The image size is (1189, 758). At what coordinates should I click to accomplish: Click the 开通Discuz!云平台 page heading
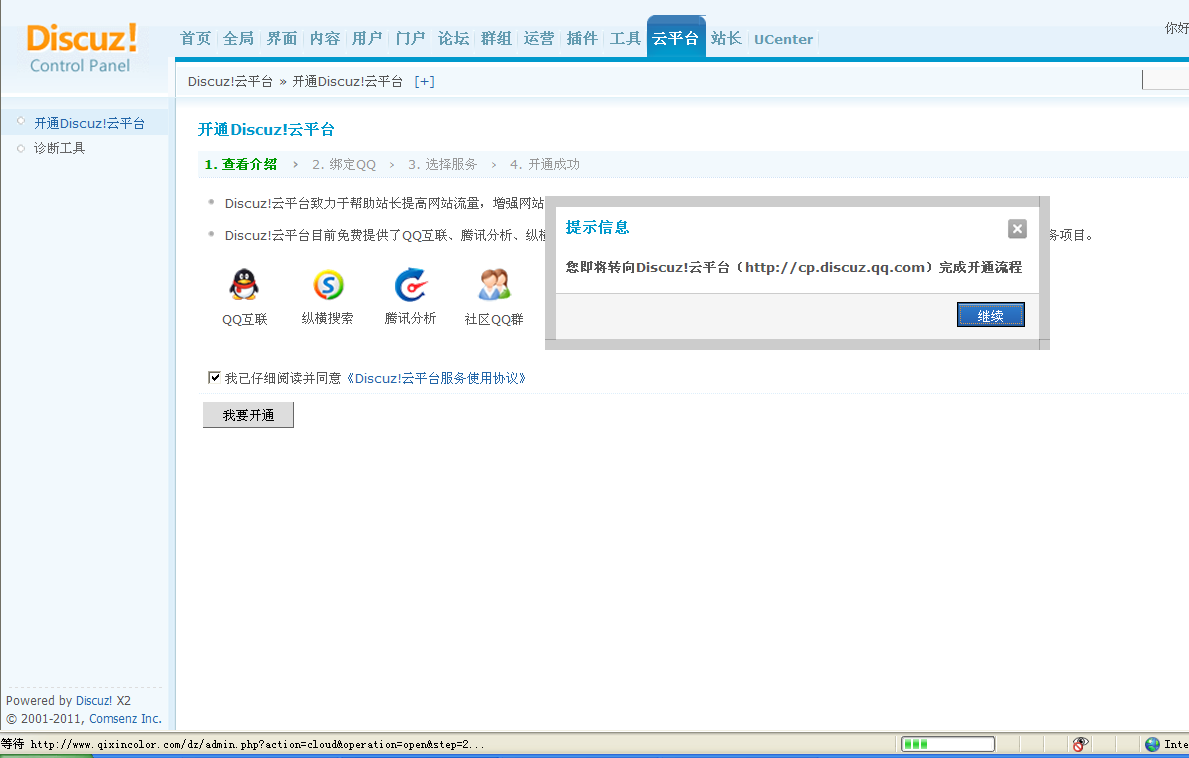[266, 130]
